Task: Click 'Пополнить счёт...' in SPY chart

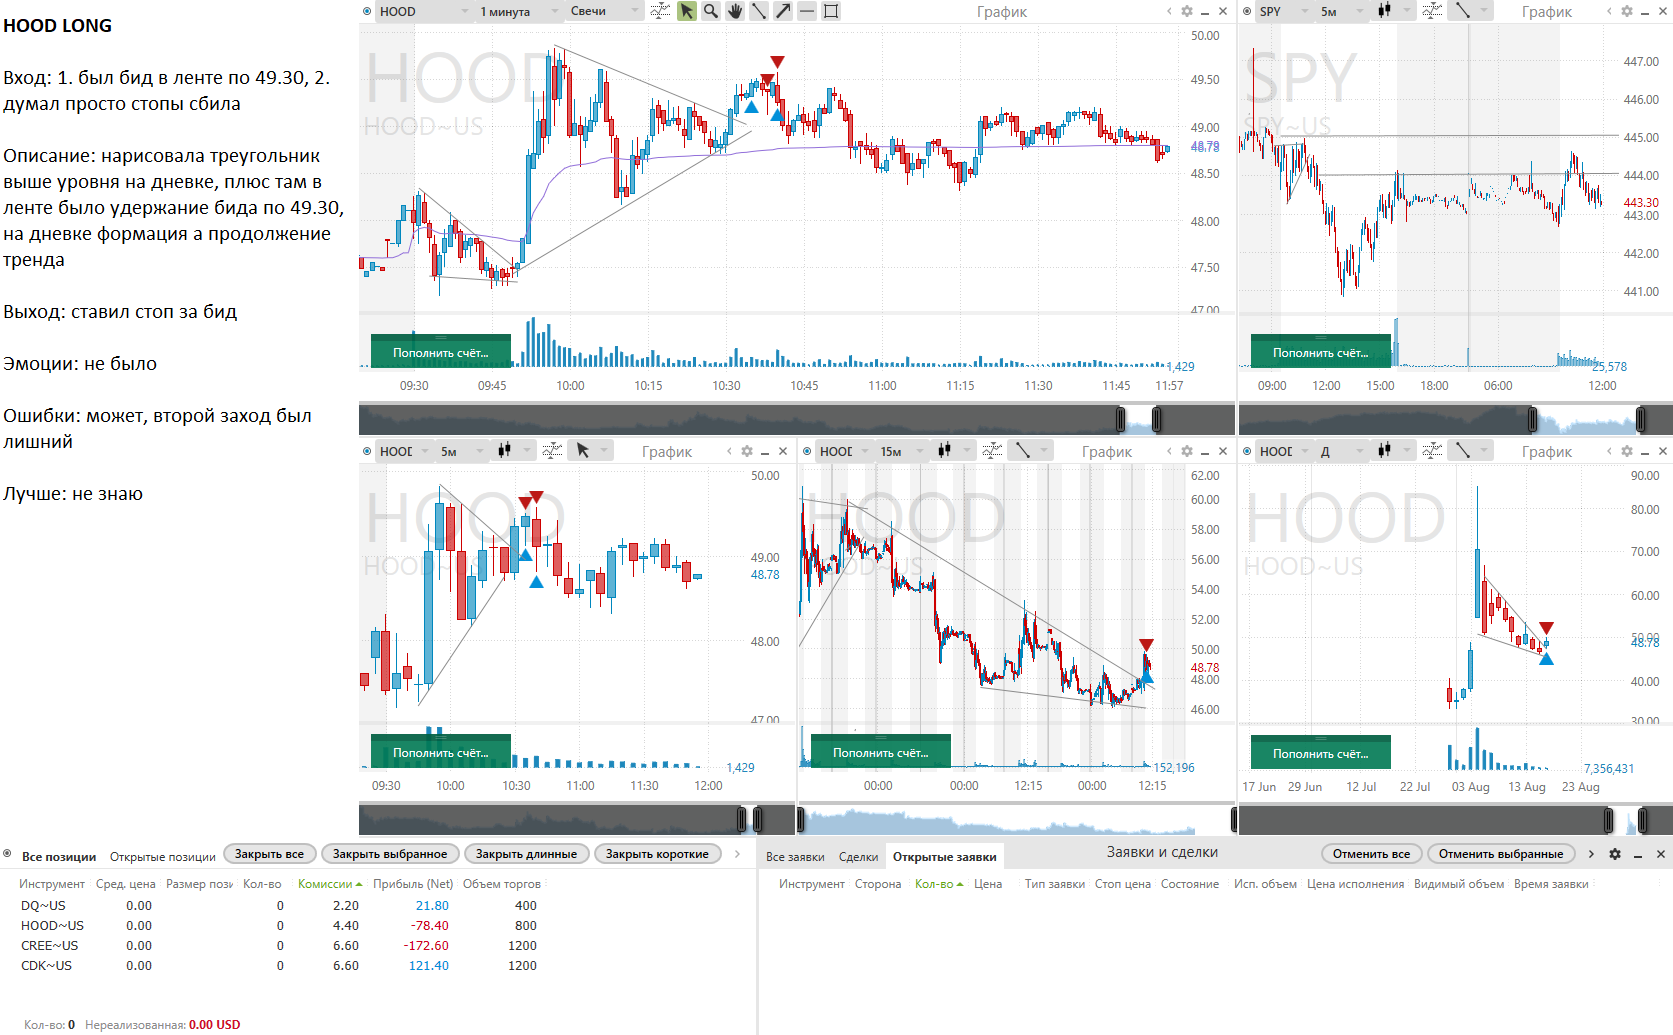Action: coord(1321,352)
